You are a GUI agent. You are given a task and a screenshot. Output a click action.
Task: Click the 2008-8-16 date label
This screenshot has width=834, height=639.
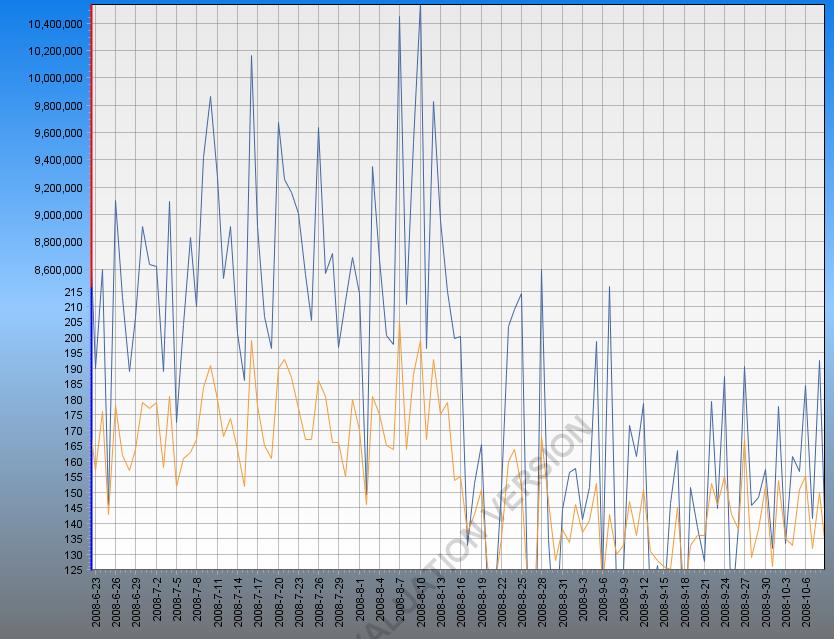(461, 600)
